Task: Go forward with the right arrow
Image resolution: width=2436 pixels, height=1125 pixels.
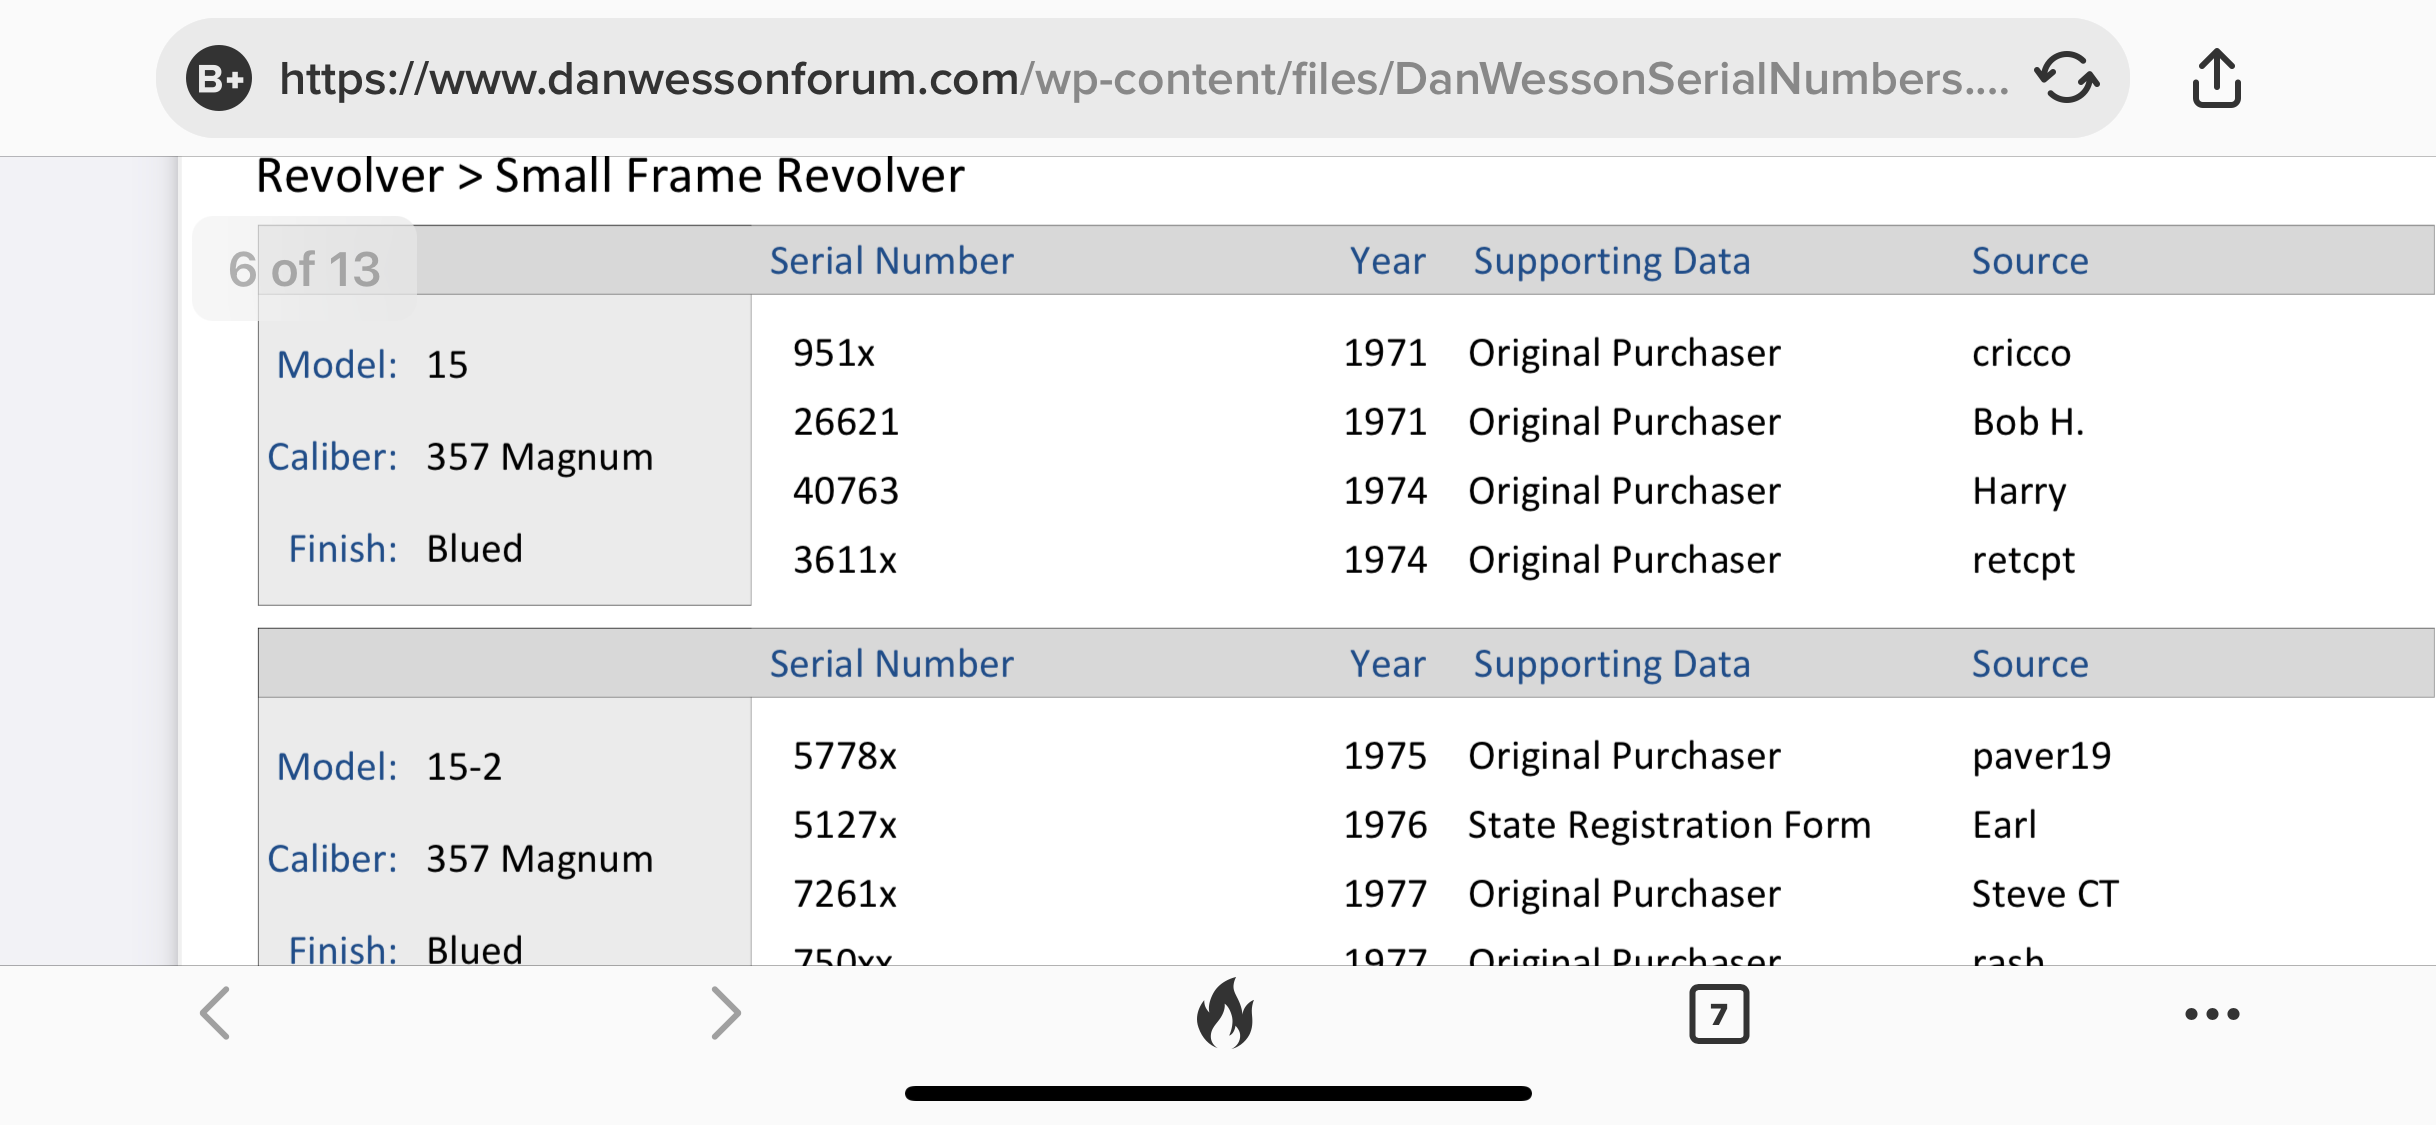Action: coord(725,1013)
